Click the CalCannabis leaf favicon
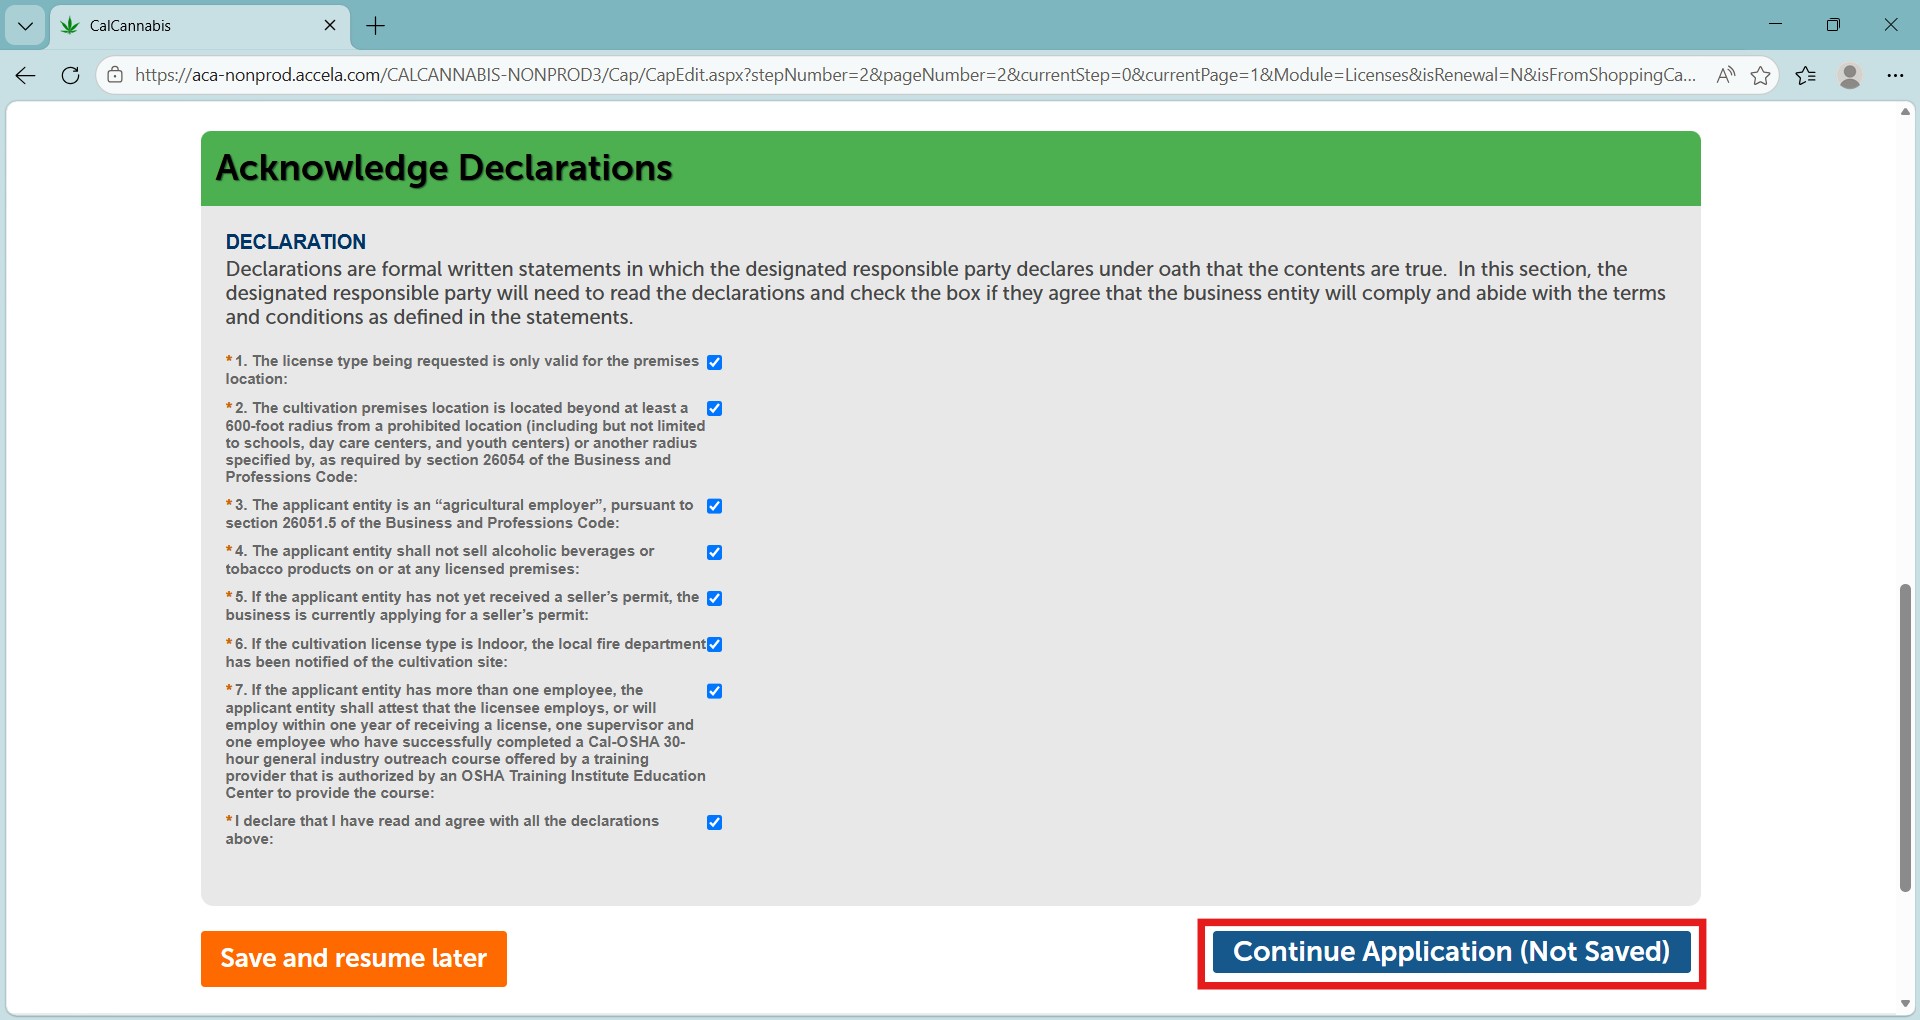Screen dimensions: 1920x1020 coord(69,26)
